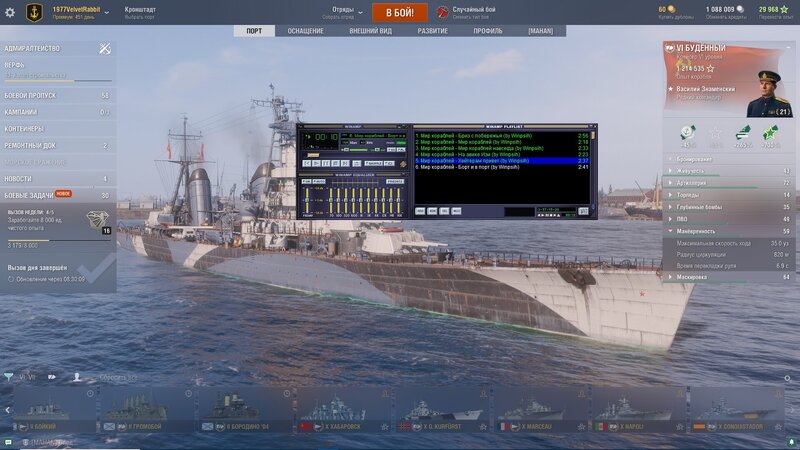The height and width of the screenshot is (450, 800).
Task: Select Хабаровск ship card in carousel
Action: (344, 411)
